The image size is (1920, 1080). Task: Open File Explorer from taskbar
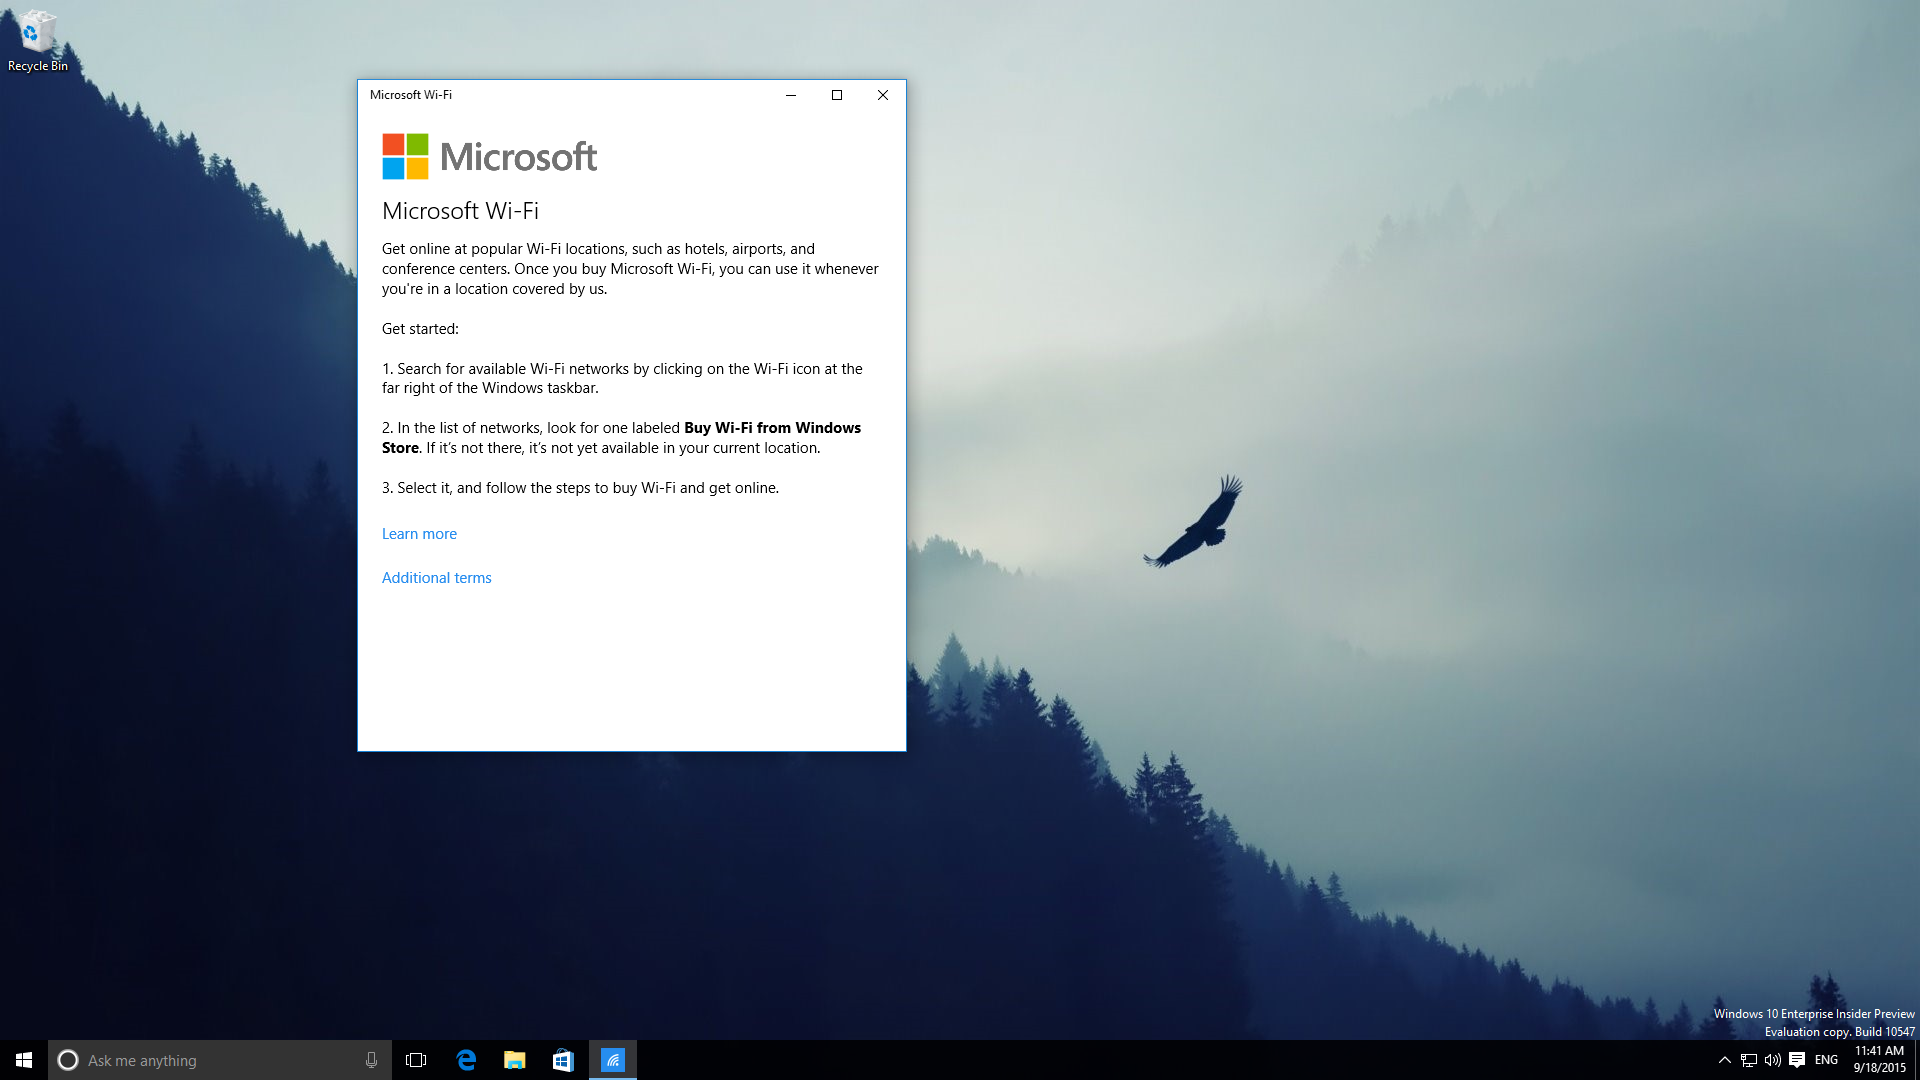(x=515, y=1060)
